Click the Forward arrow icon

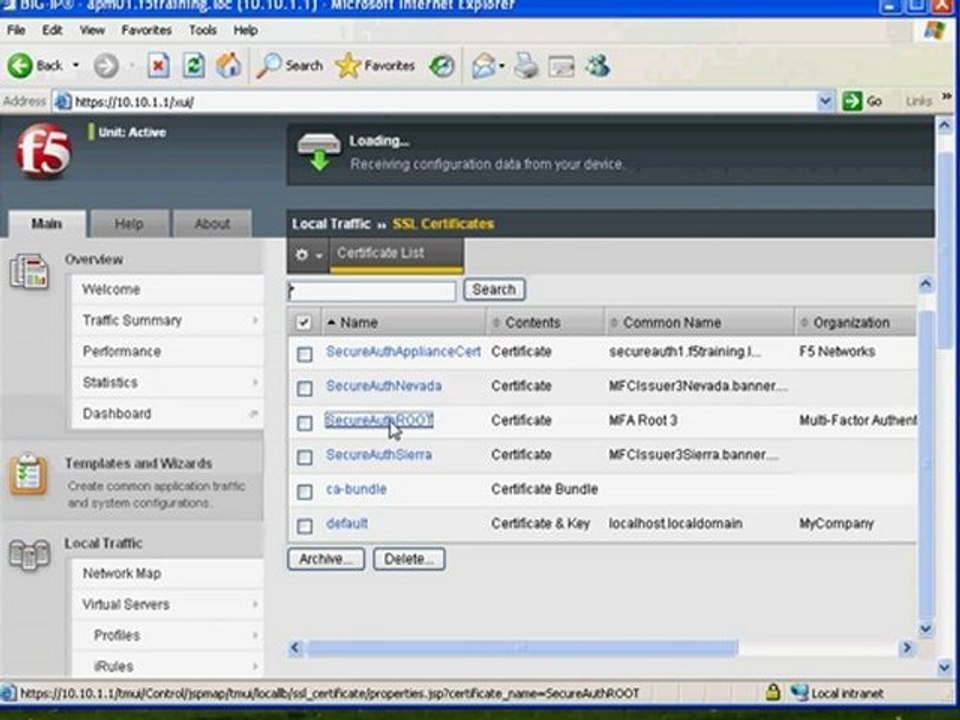(105, 66)
